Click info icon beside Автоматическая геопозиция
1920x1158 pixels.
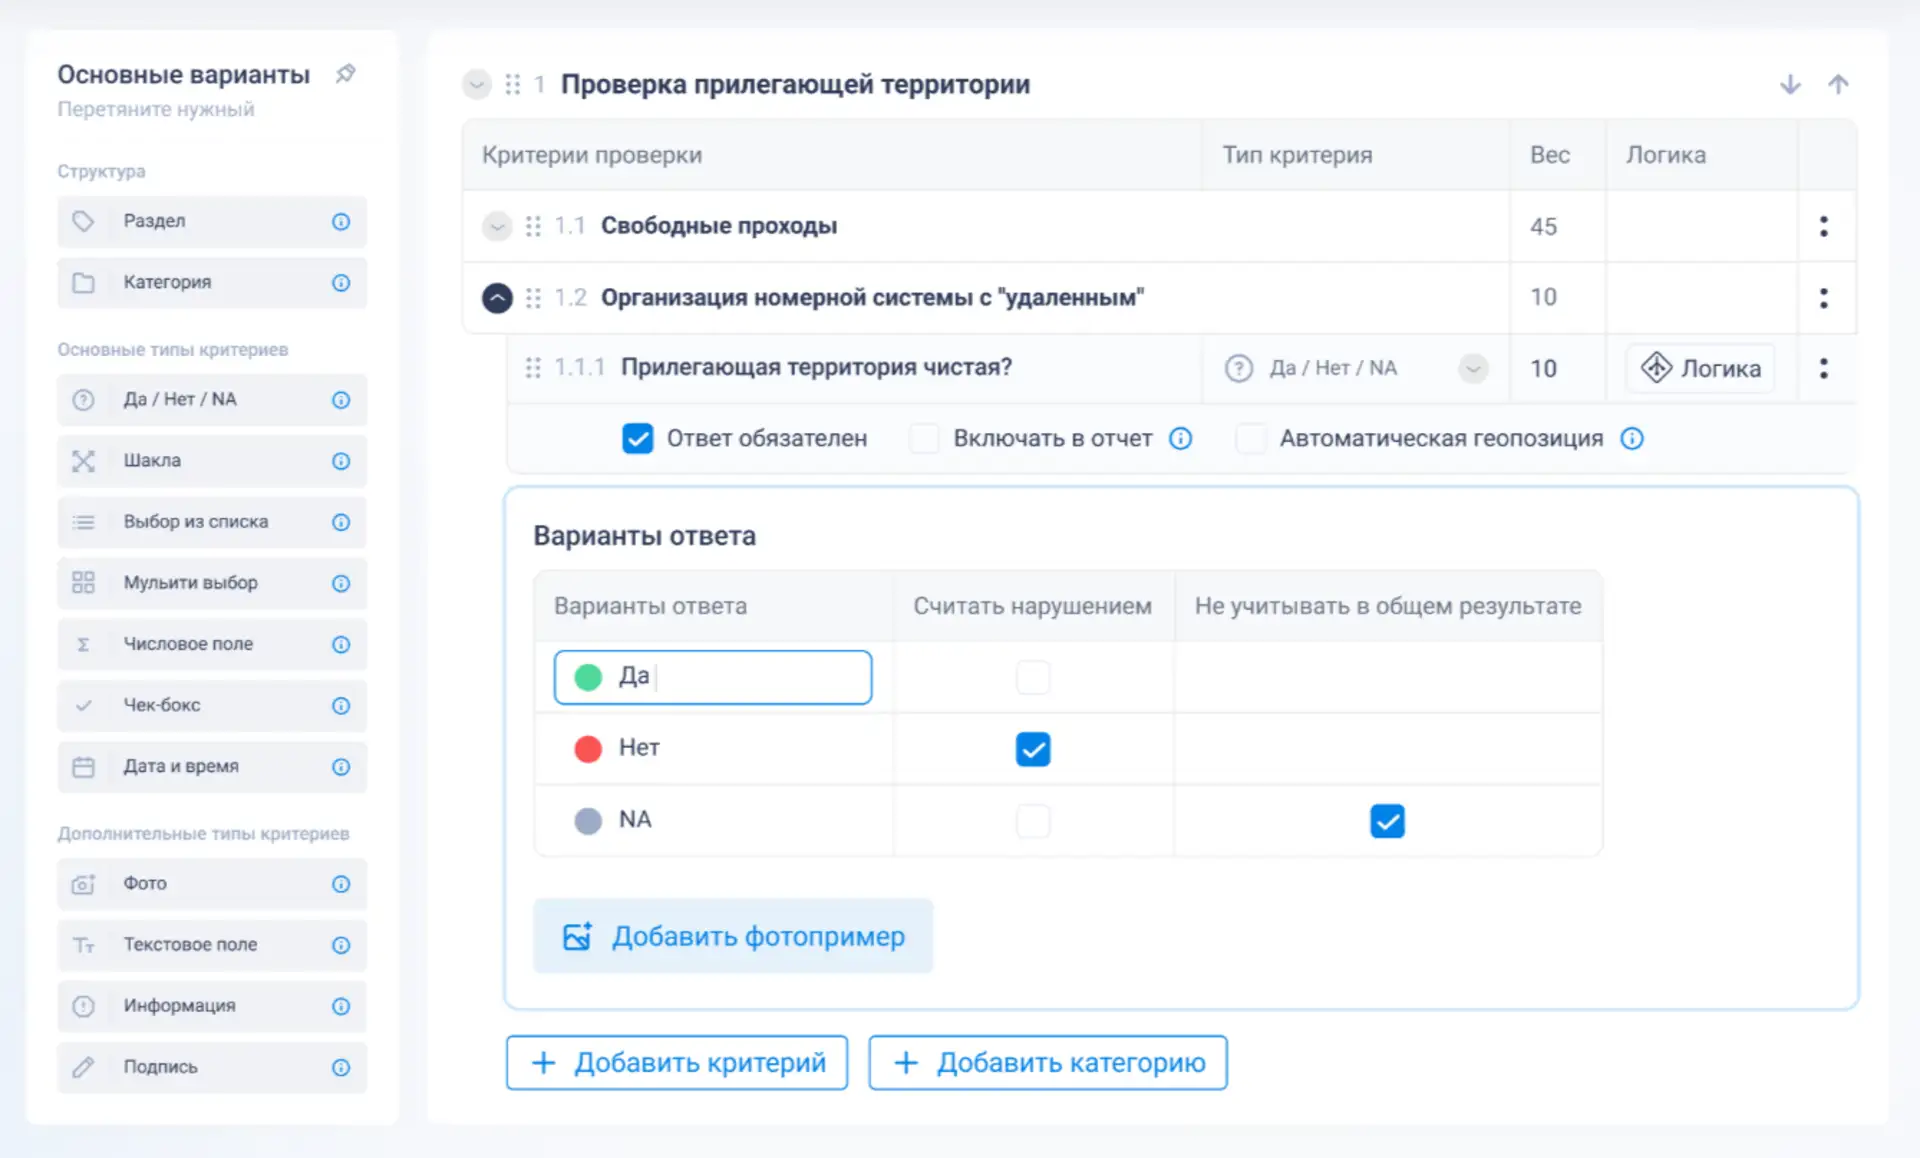click(1632, 439)
